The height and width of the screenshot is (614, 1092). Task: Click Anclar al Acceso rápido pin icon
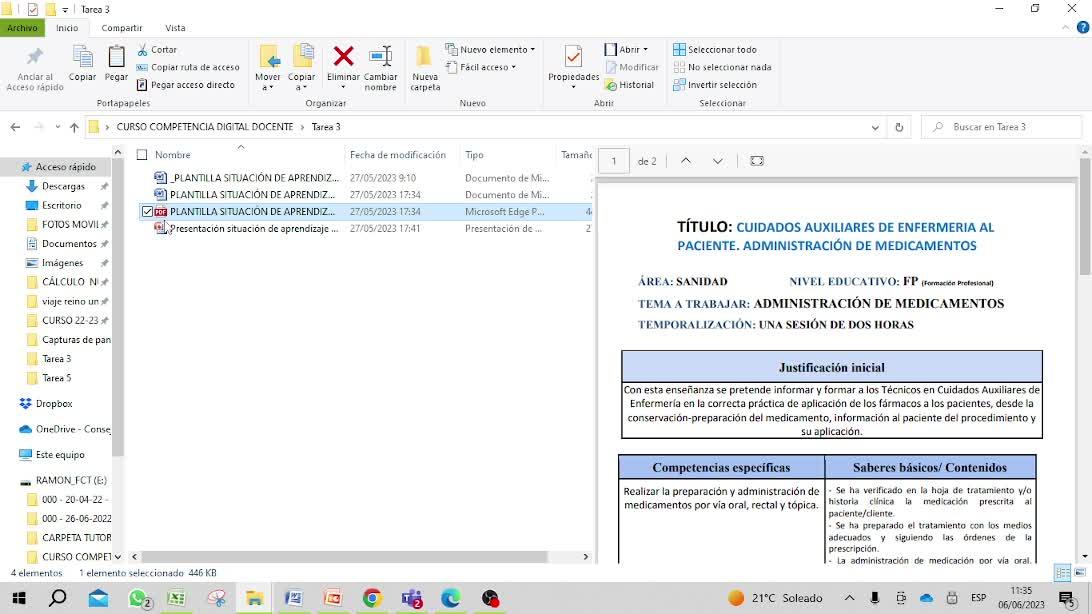35,57
